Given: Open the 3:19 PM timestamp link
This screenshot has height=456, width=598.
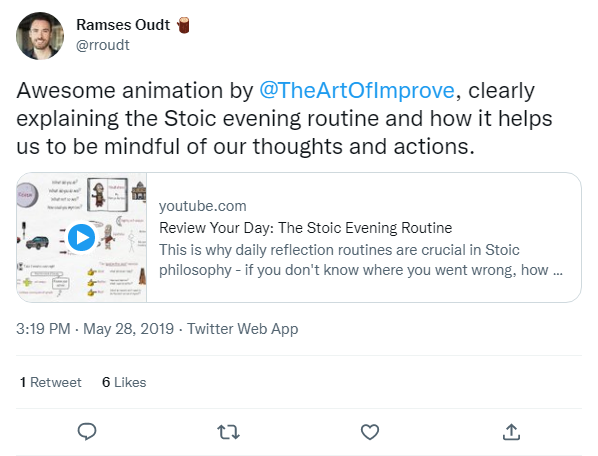Looking at the screenshot, I should pos(43,329).
